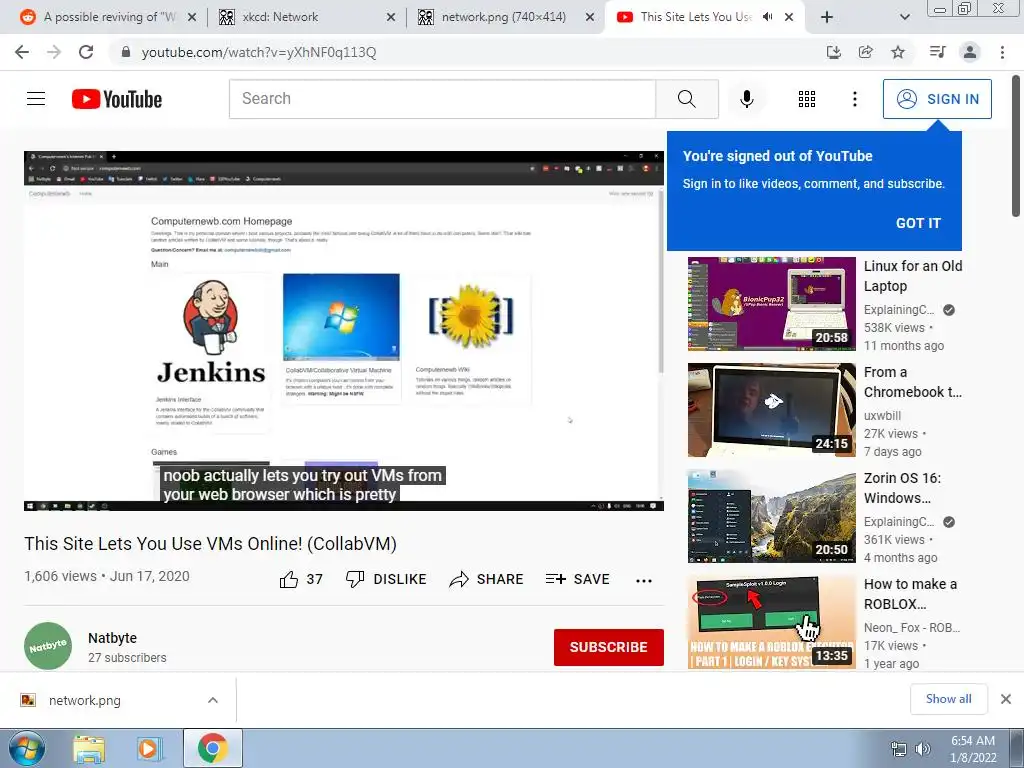Launch Windows Media Player from taskbar
The image size is (1024, 768).
148,750
